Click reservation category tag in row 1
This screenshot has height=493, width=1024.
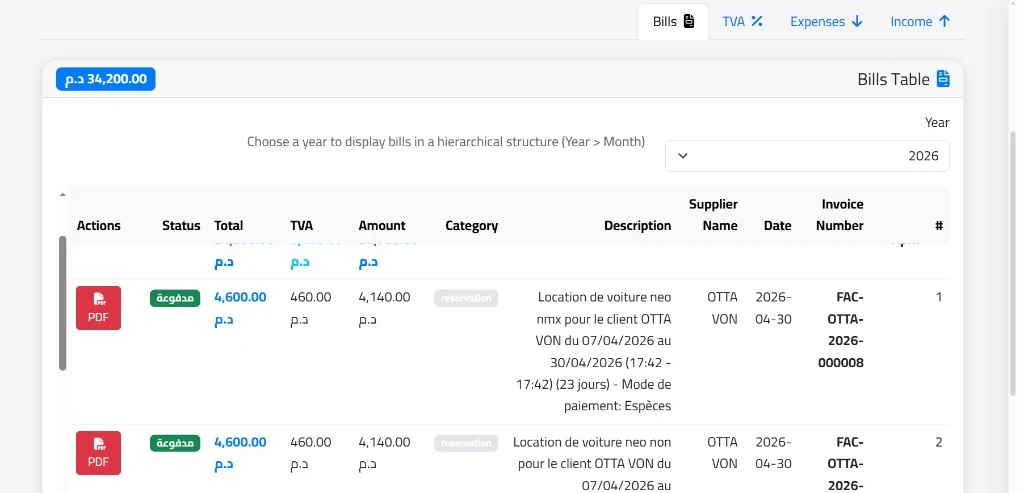[466, 298]
